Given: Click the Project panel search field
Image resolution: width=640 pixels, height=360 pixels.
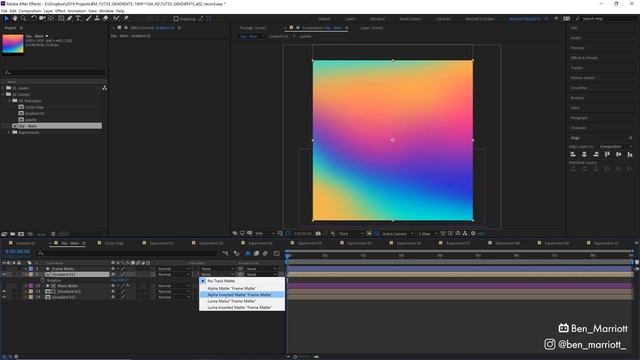Looking at the screenshot, I should coord(54,73).
